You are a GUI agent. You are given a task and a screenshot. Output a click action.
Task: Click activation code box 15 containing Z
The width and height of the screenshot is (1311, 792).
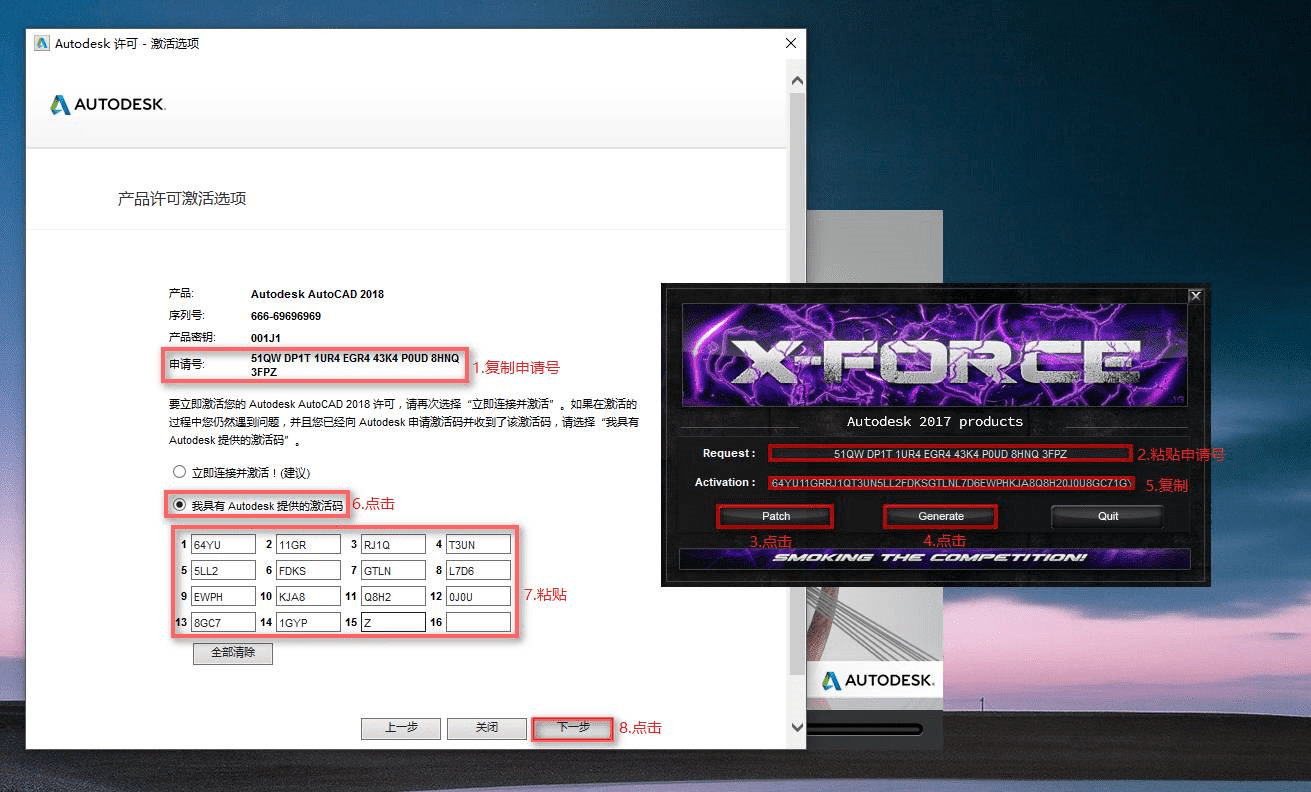point(393,622)
